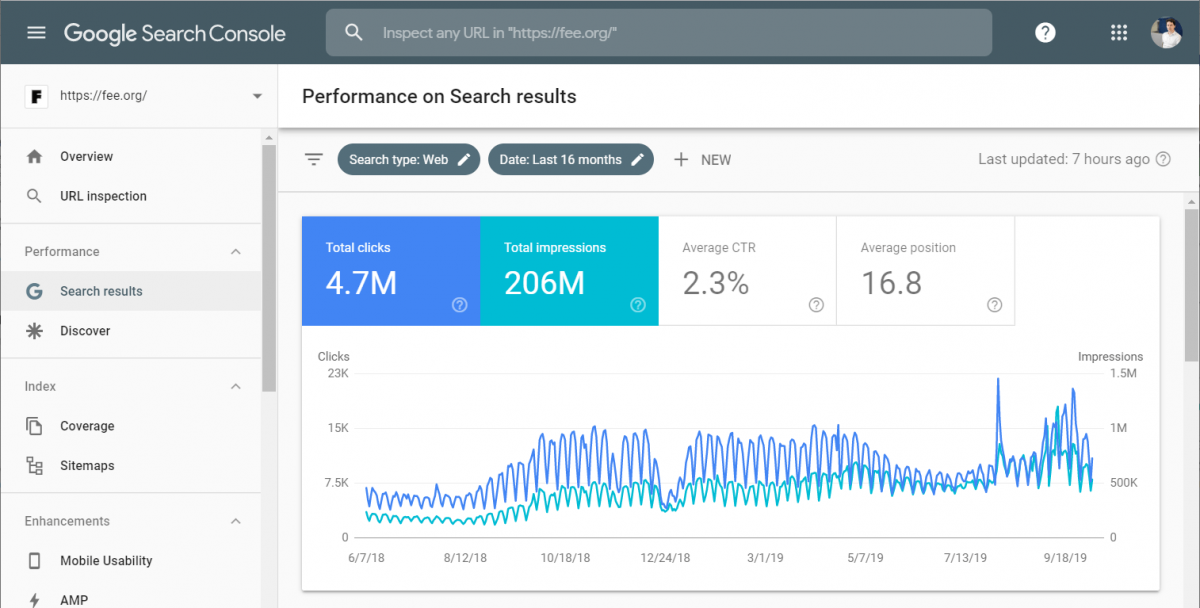Click help icon on Average CTR card
The image size is (1200, 608).
(816, 305)
